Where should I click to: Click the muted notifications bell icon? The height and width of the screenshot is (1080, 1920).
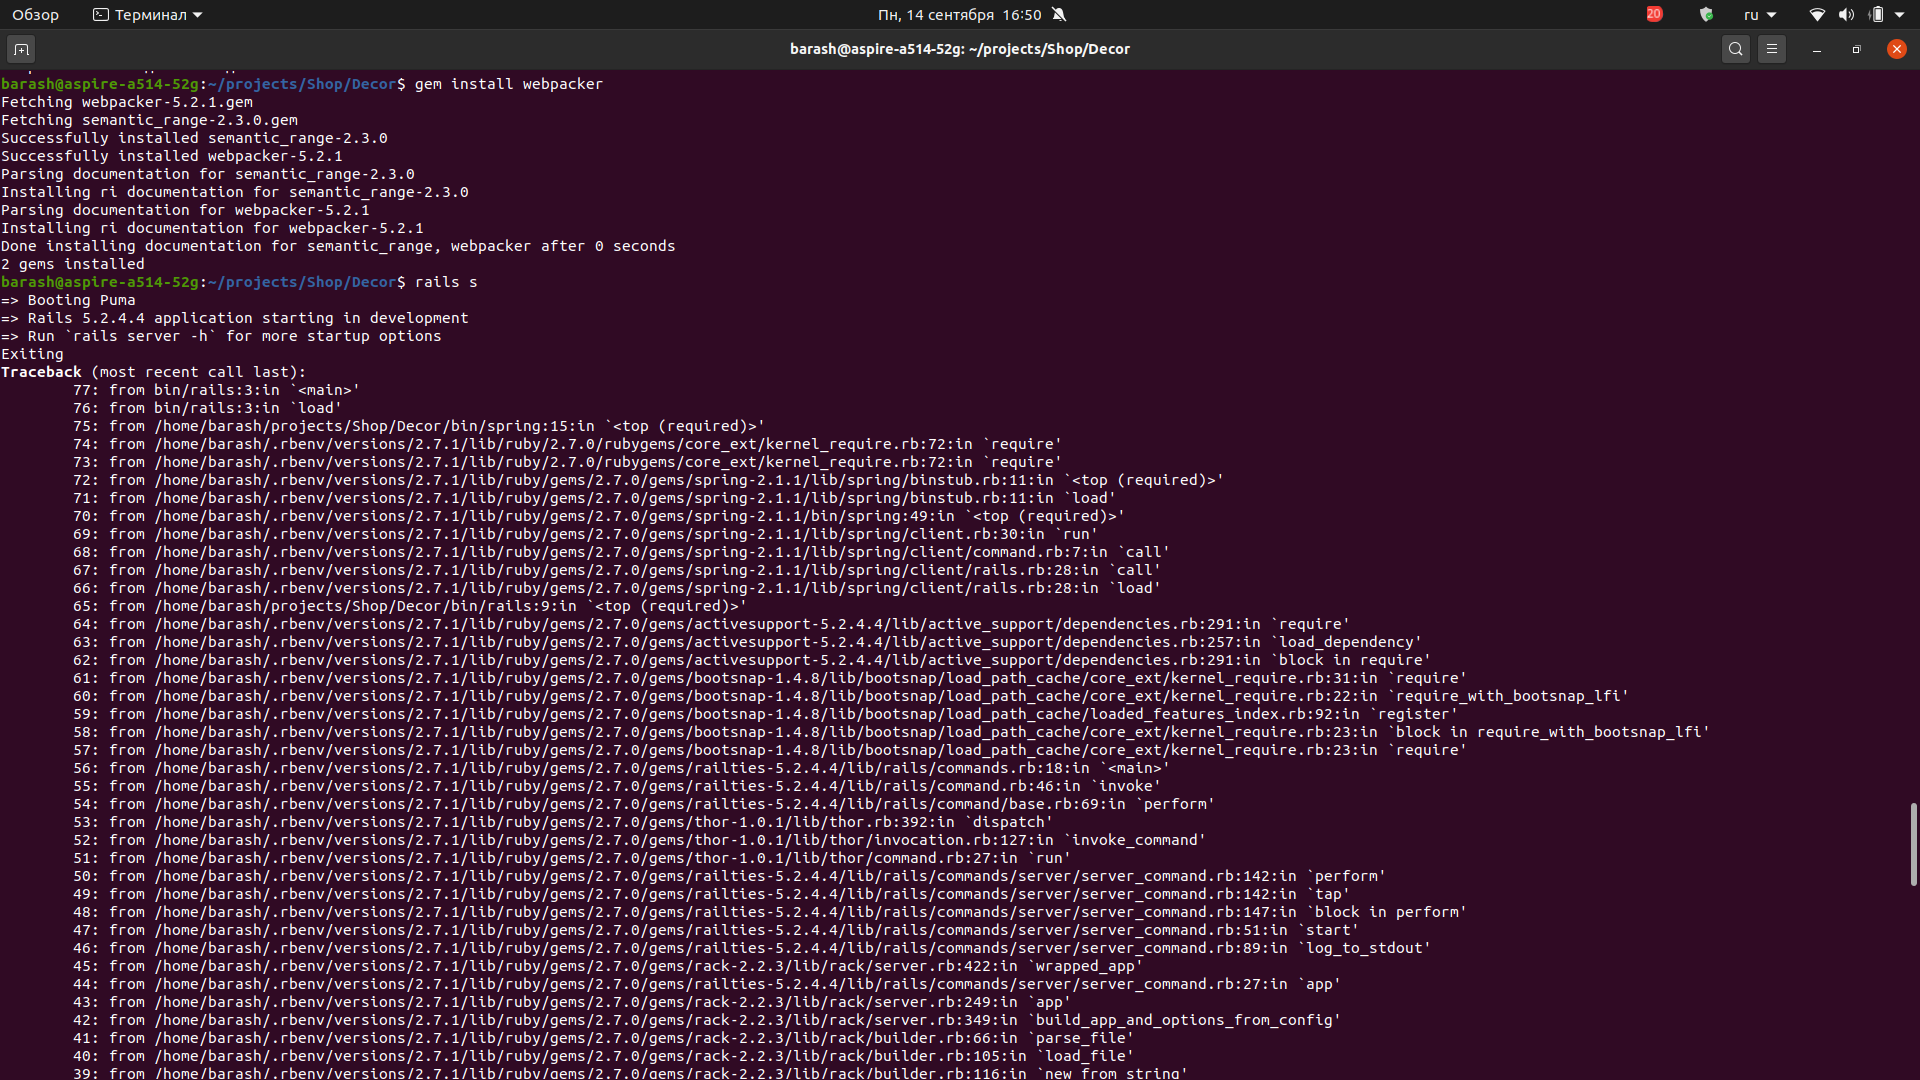click(1060, 15)
